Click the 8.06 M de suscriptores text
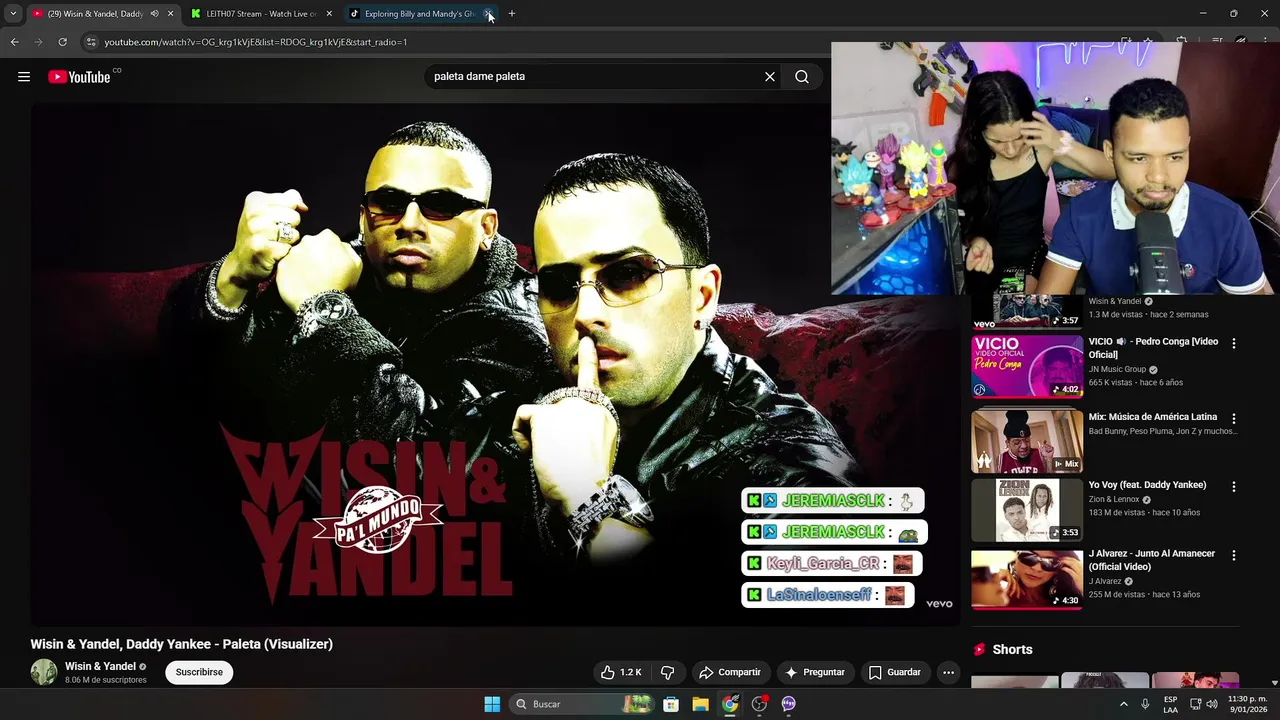This screenshot has width=1280, height=720. pyautogui.click(x=106, y=680)
